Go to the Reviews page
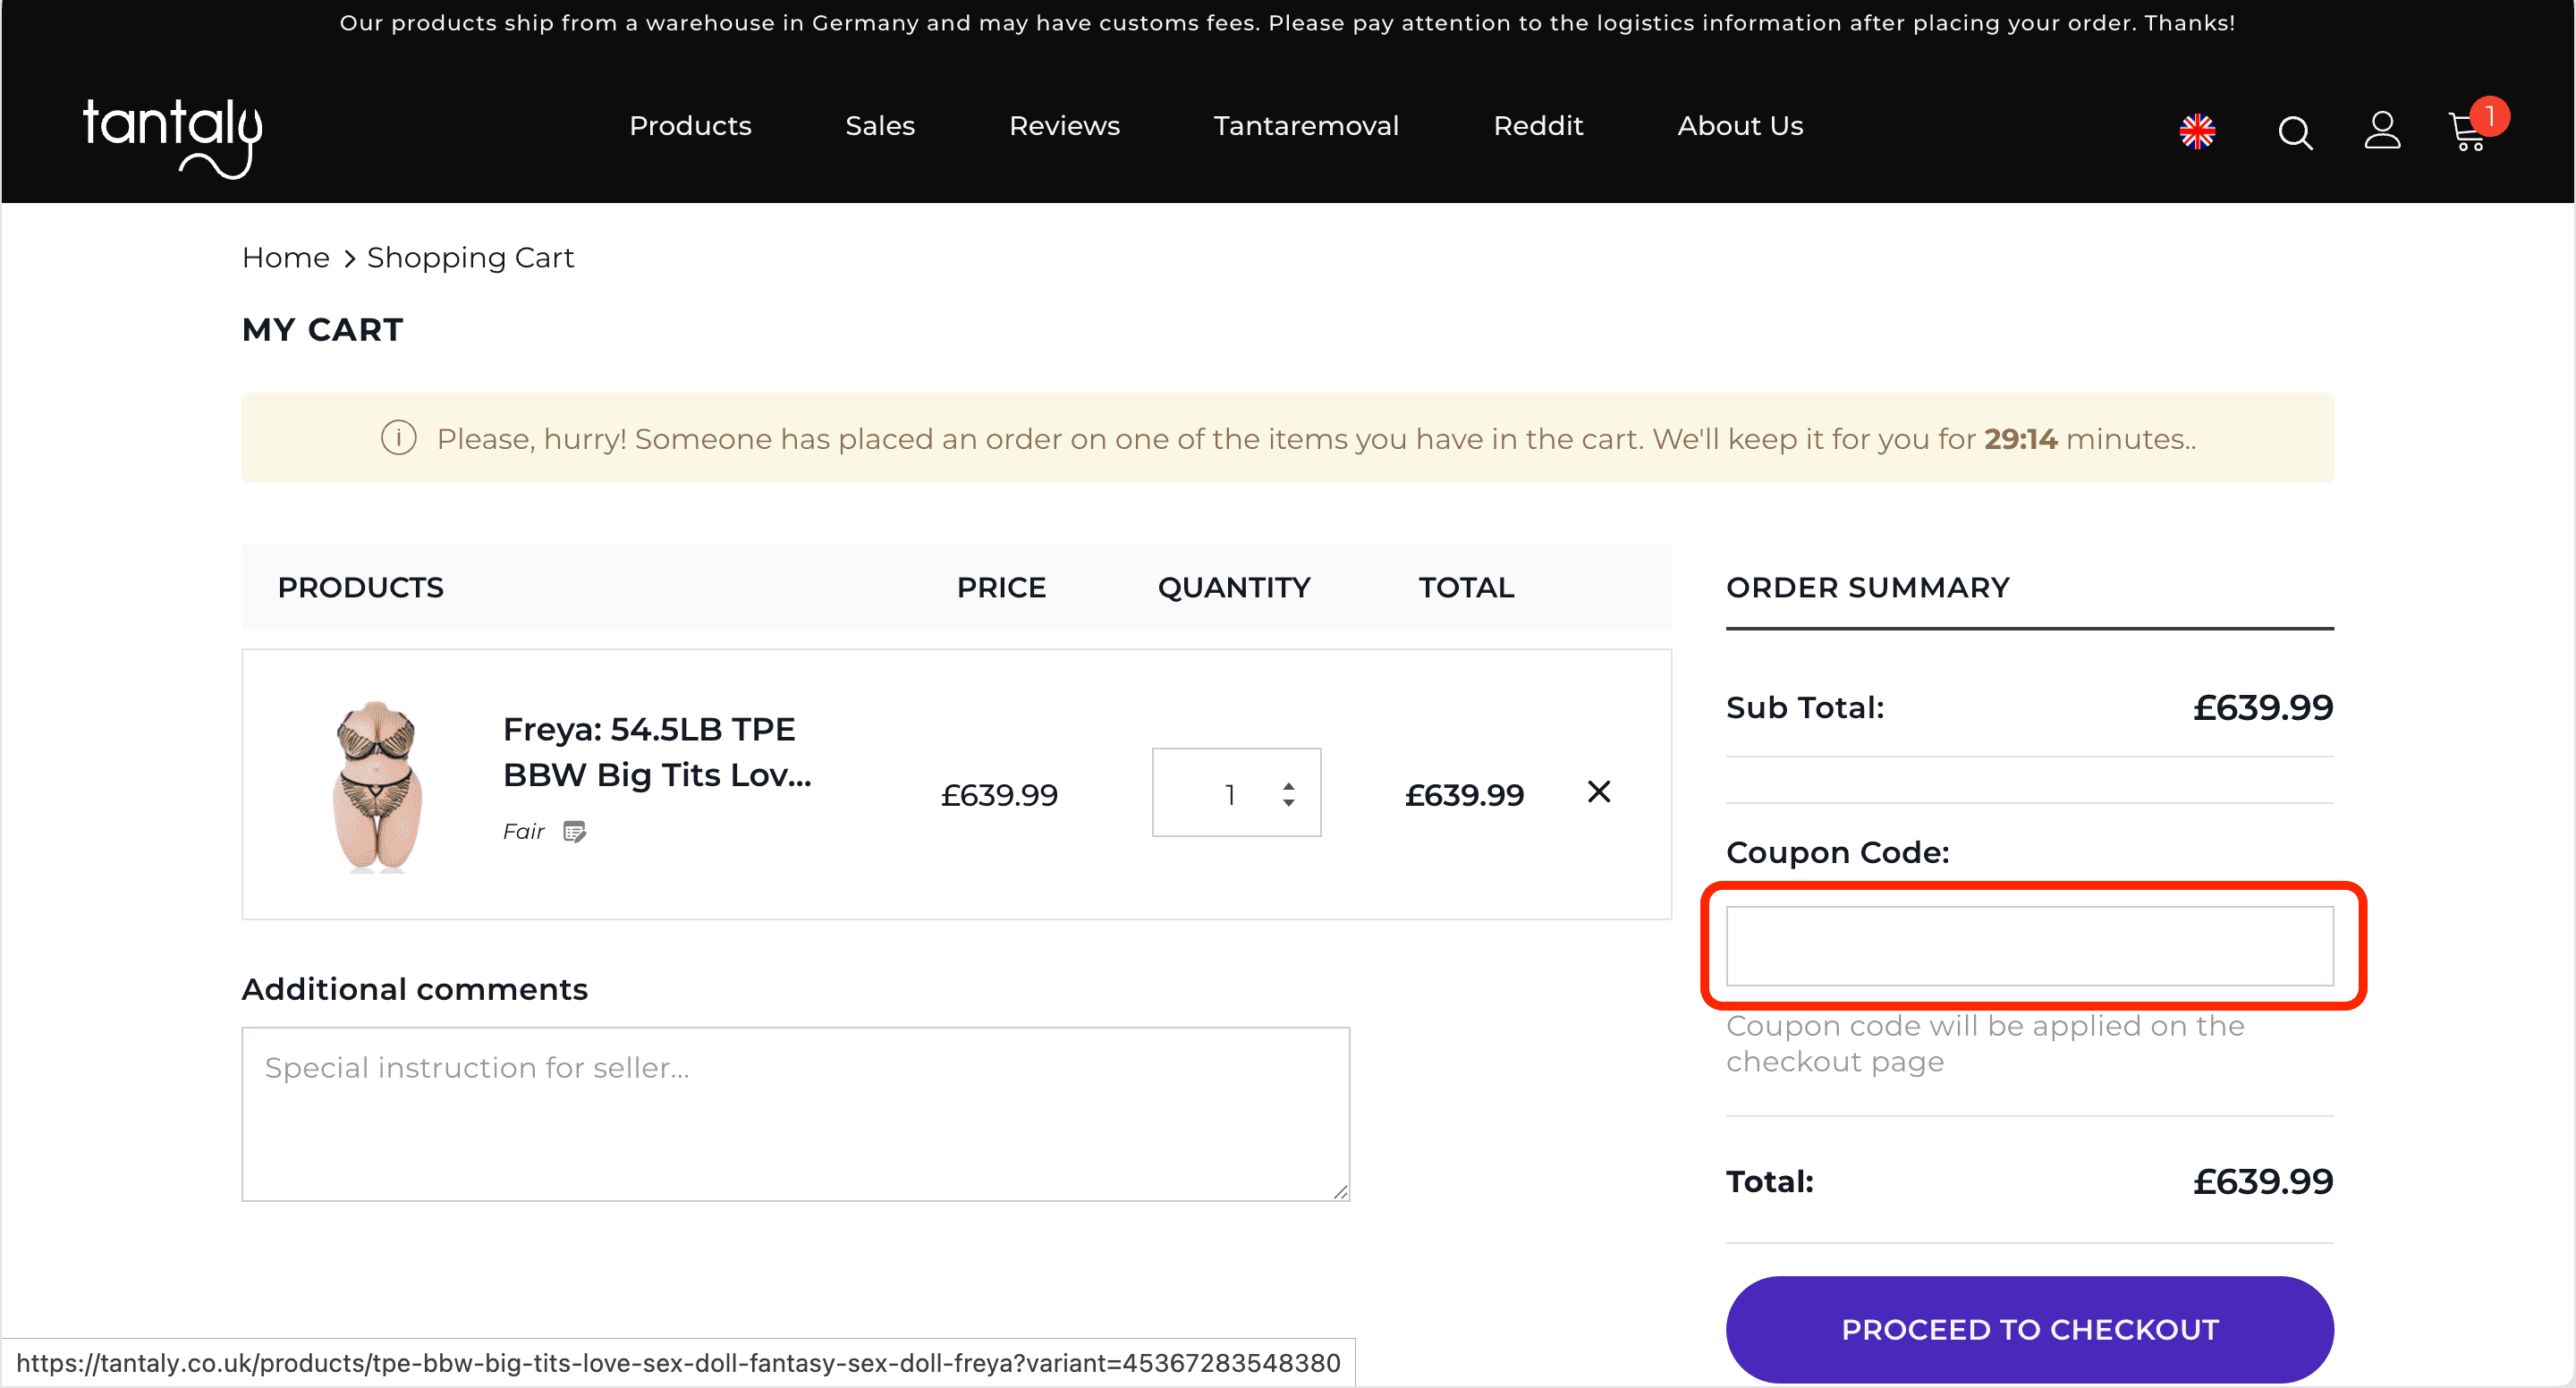This screenshot has width=2576, height=1388. 1064,126
